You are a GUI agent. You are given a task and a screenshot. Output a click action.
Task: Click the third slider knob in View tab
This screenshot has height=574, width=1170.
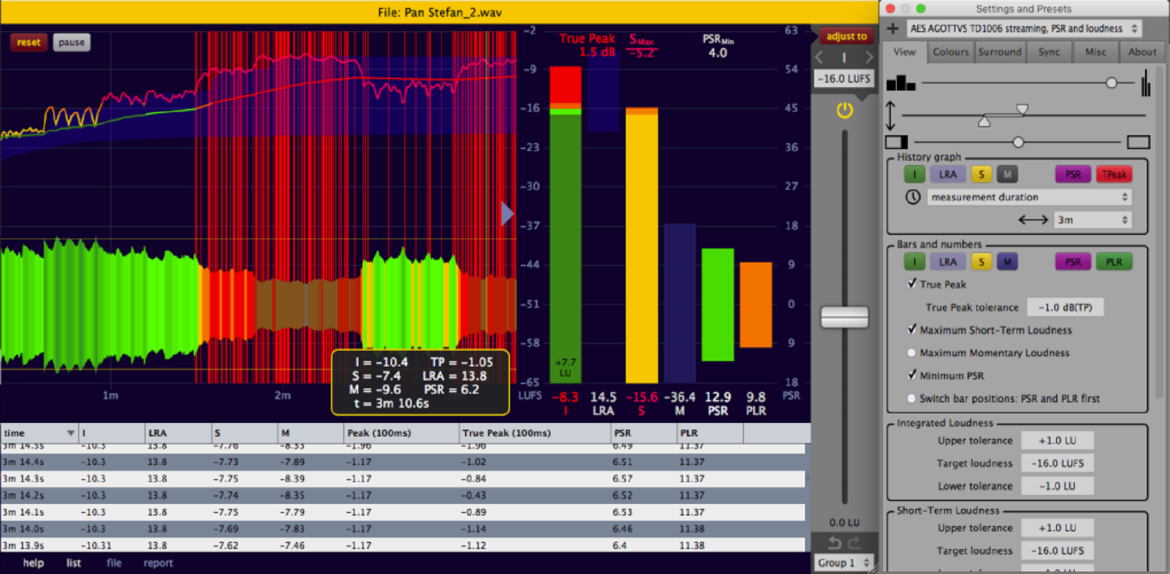pyautogui.click(x=1017, y=142)
